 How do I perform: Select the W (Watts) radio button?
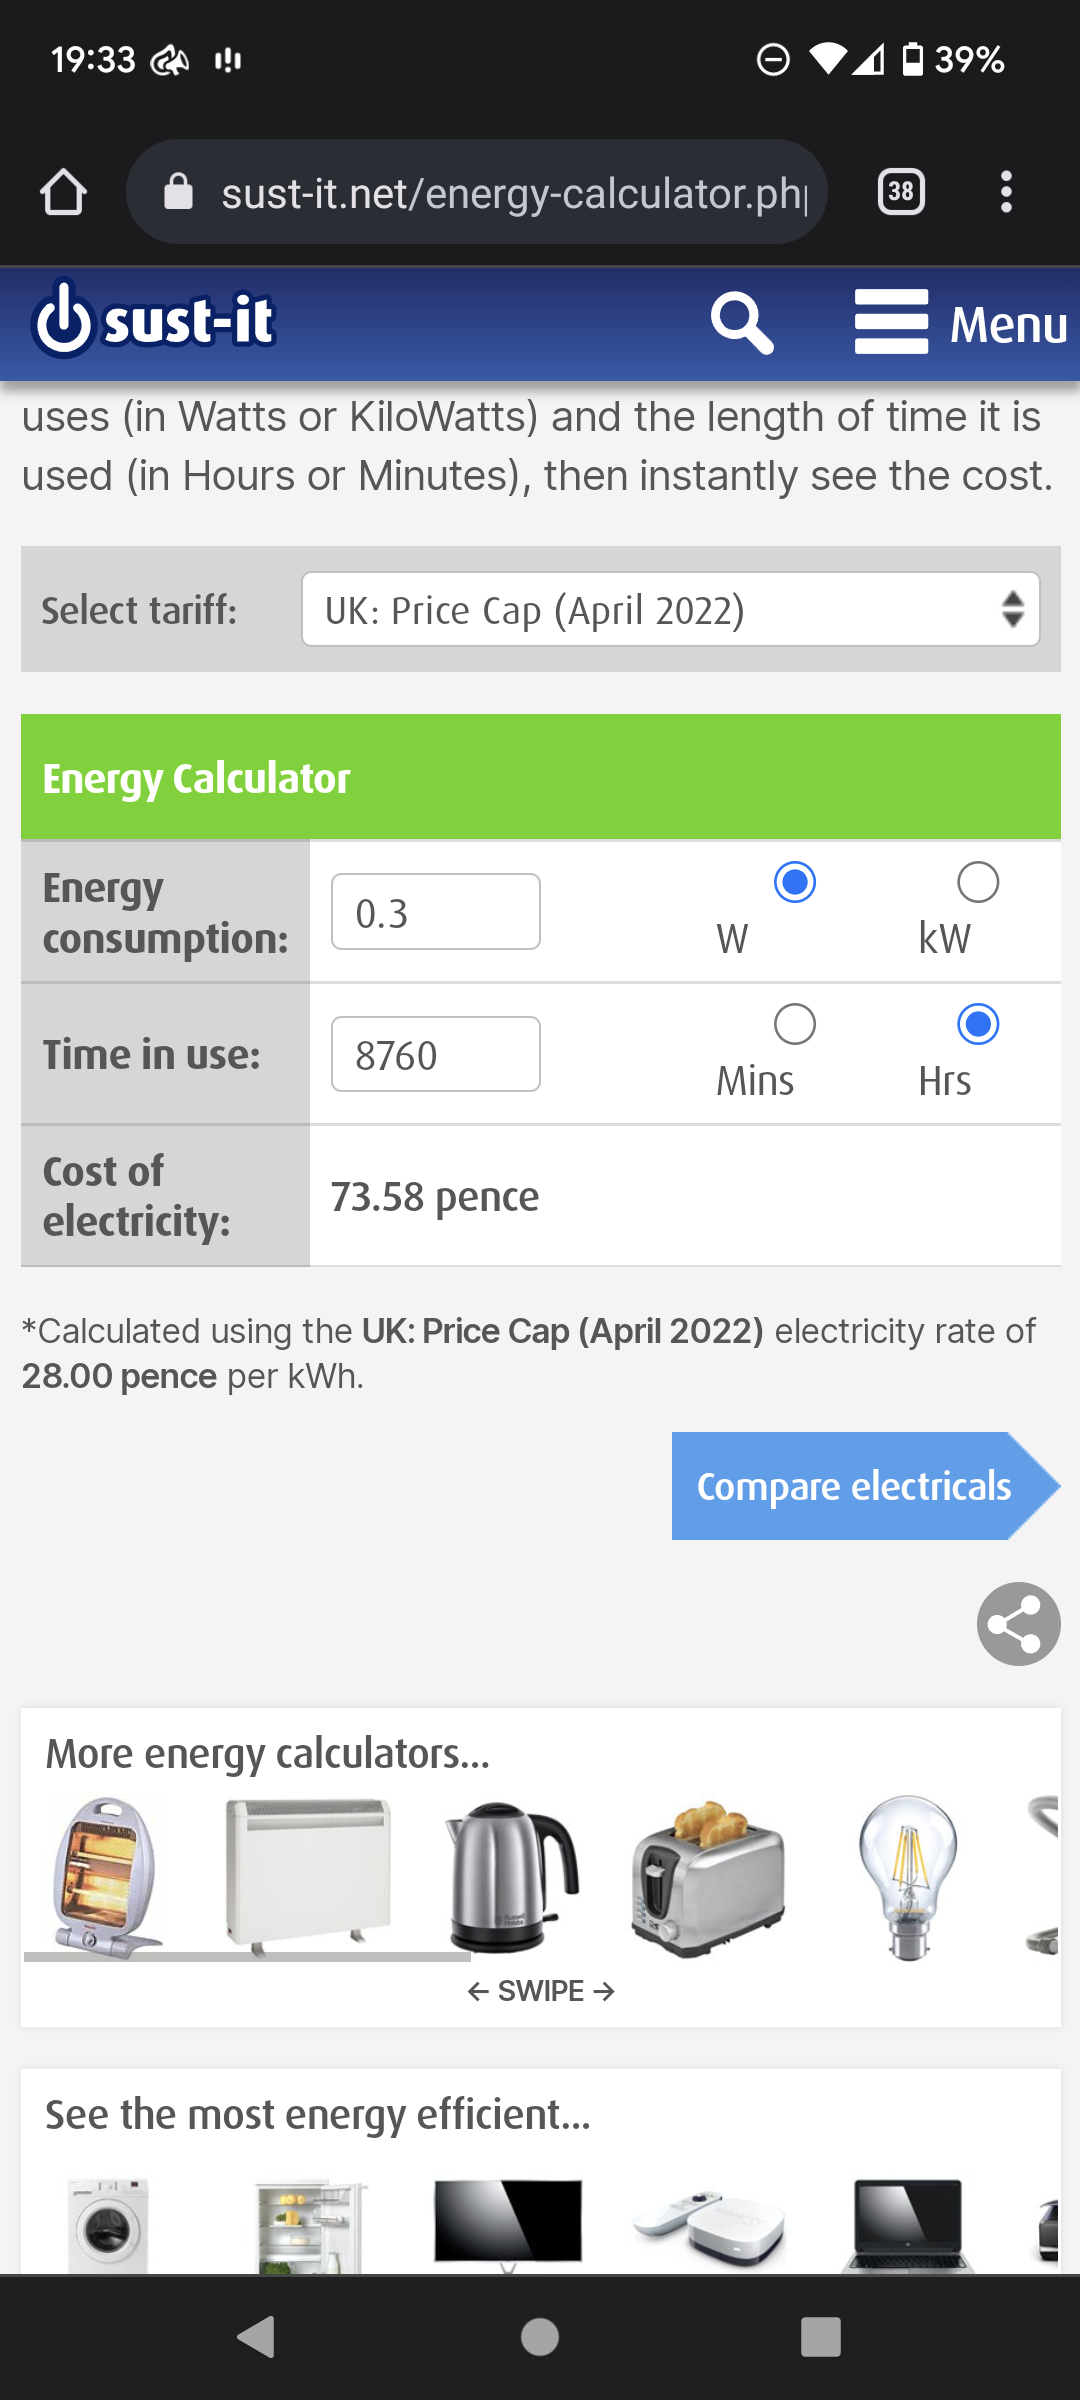[795, 882]
